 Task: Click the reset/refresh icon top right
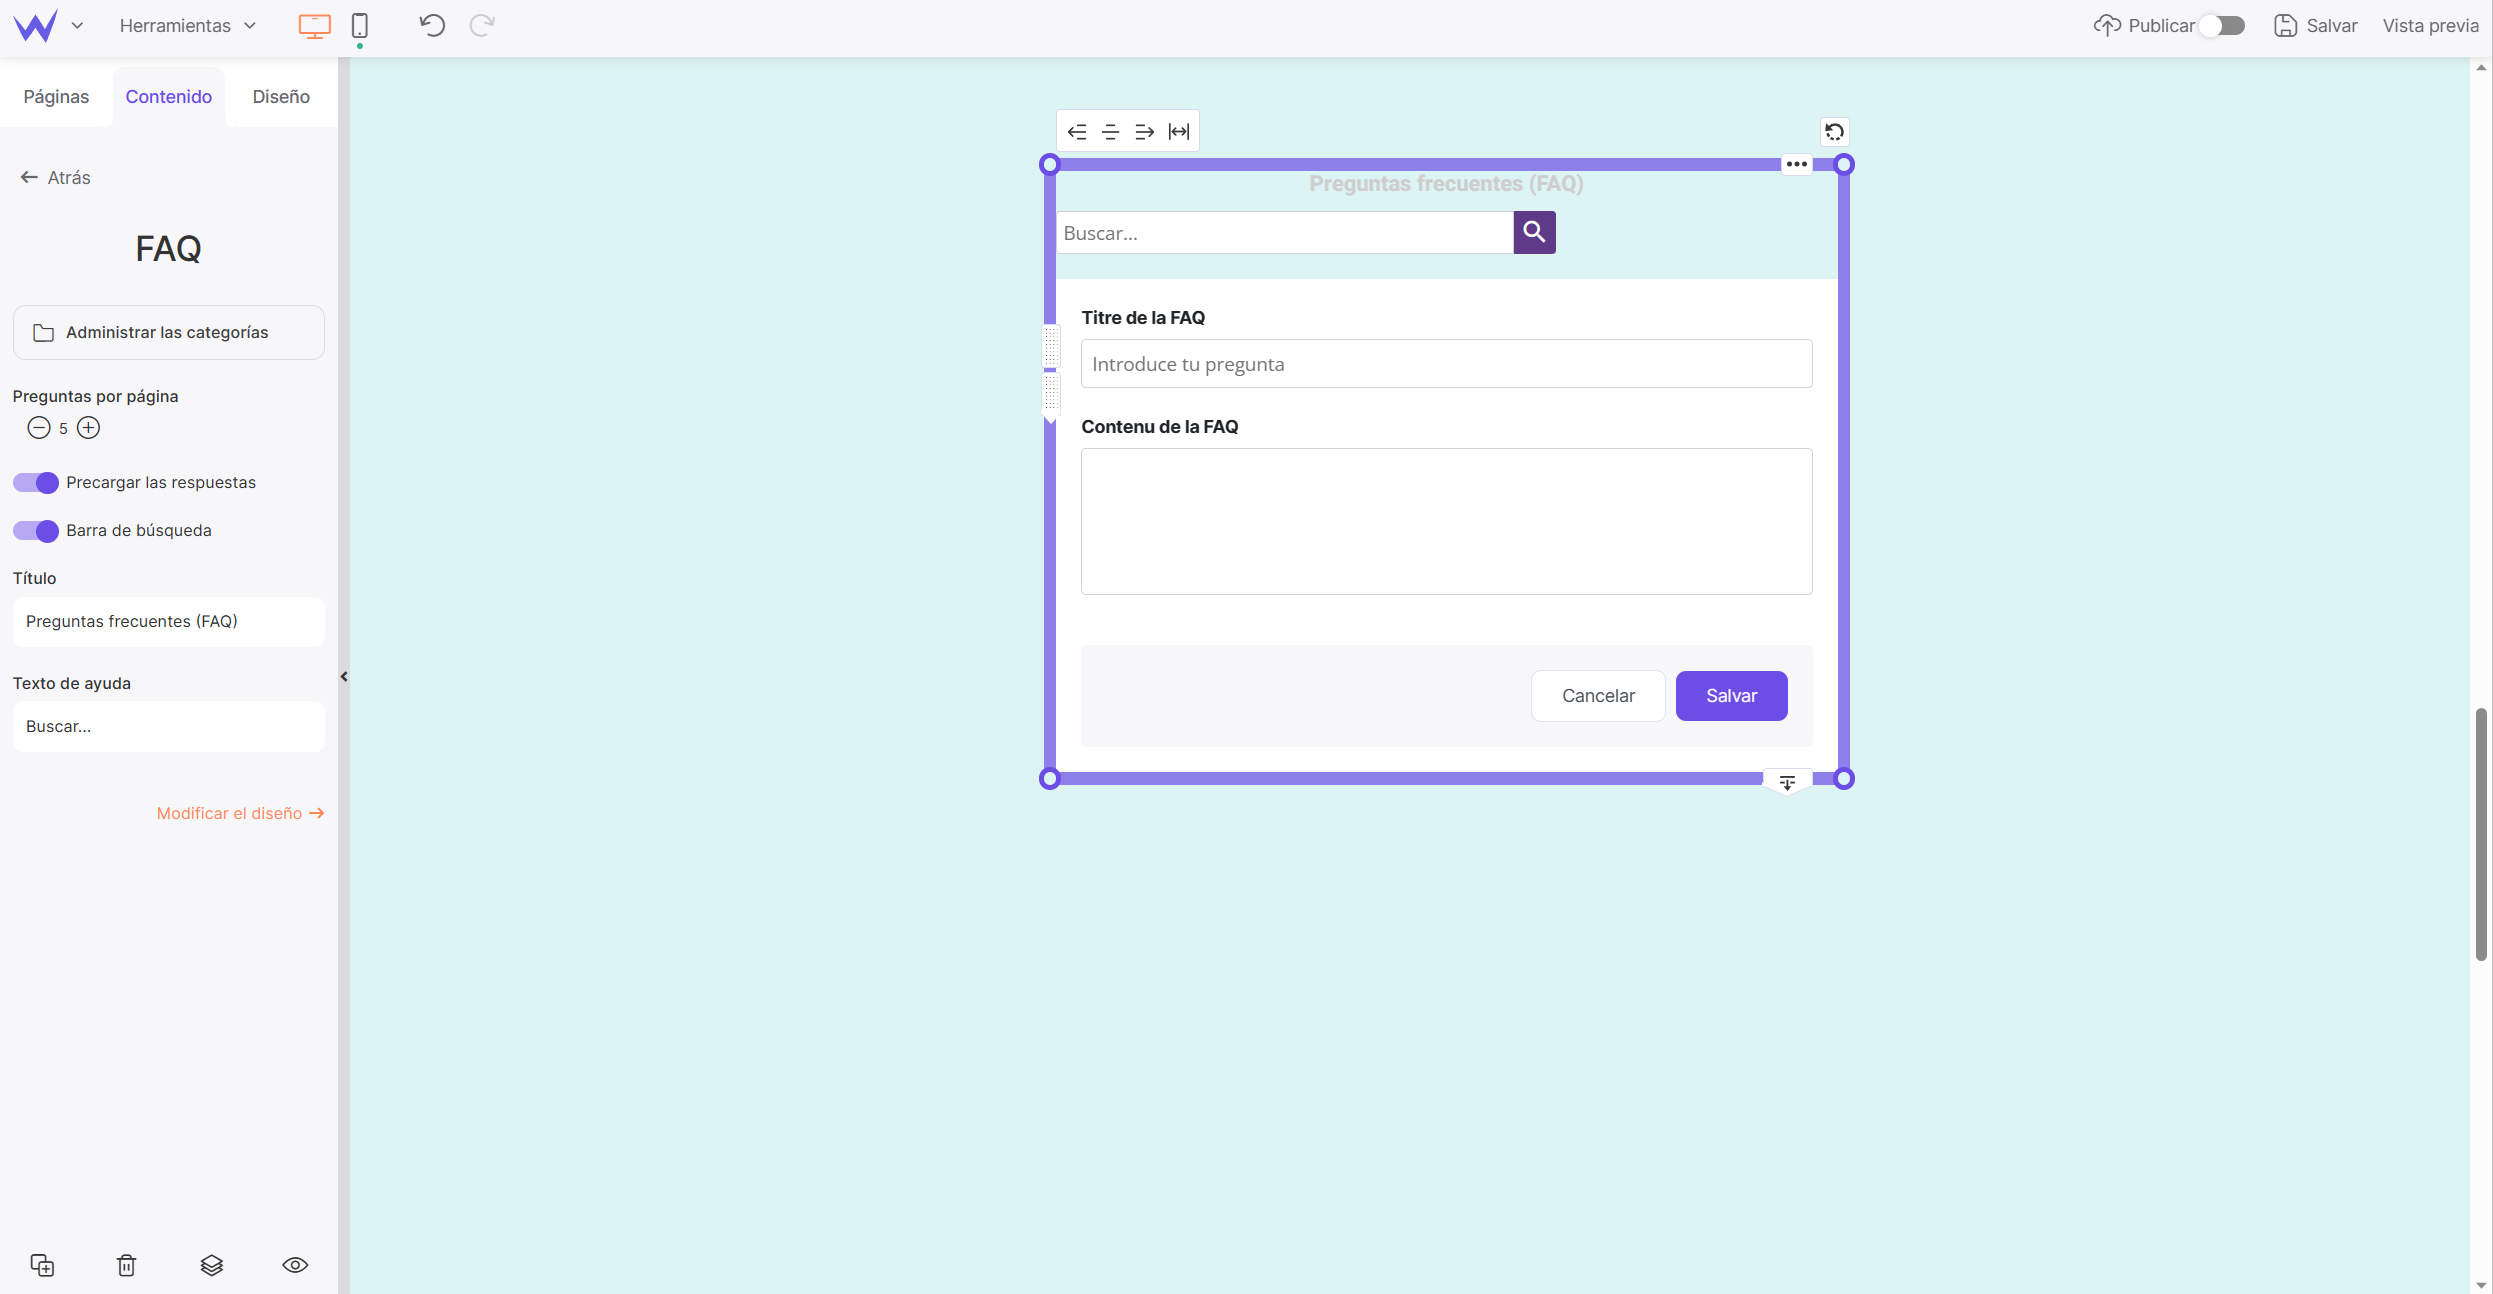click(x=1833, y=132)
